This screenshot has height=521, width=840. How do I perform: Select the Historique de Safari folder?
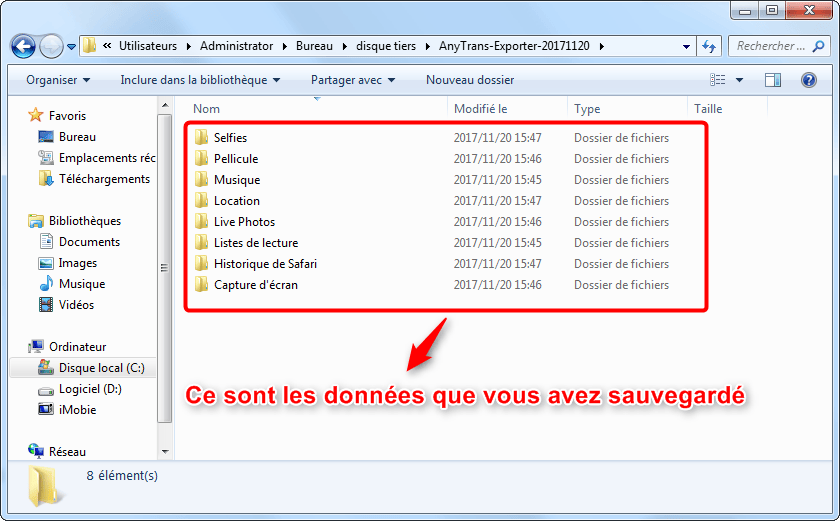[265, 264]
